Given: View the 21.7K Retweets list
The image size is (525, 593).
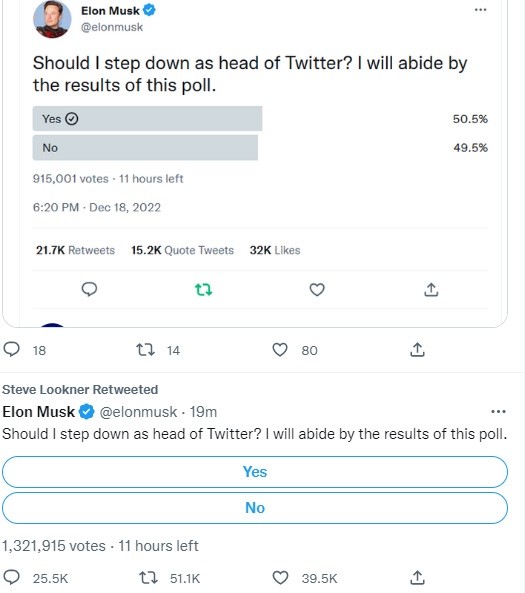Looking at the screenshot, I should (x=75, y=250).
